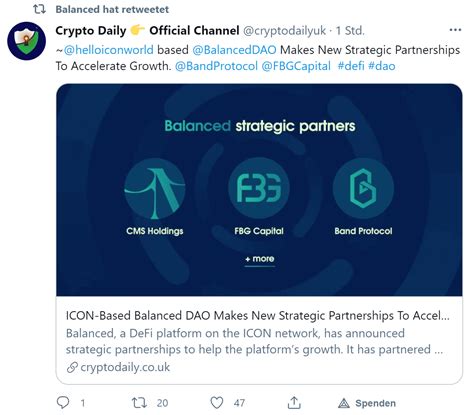Visit the @BandProtocol mention

click(x=216, y=66)
